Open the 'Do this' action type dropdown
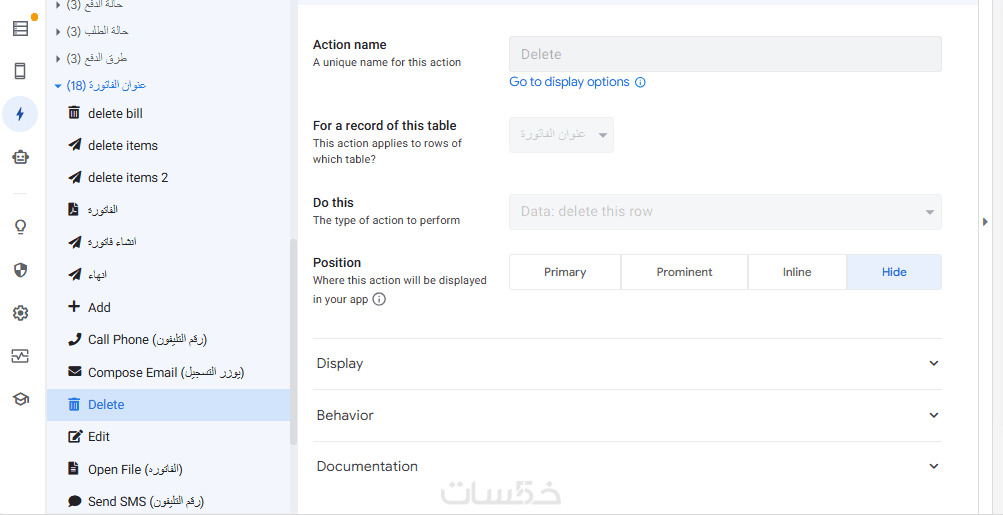The width and height of the screenshot is (1003, 515). click(725, 212)
